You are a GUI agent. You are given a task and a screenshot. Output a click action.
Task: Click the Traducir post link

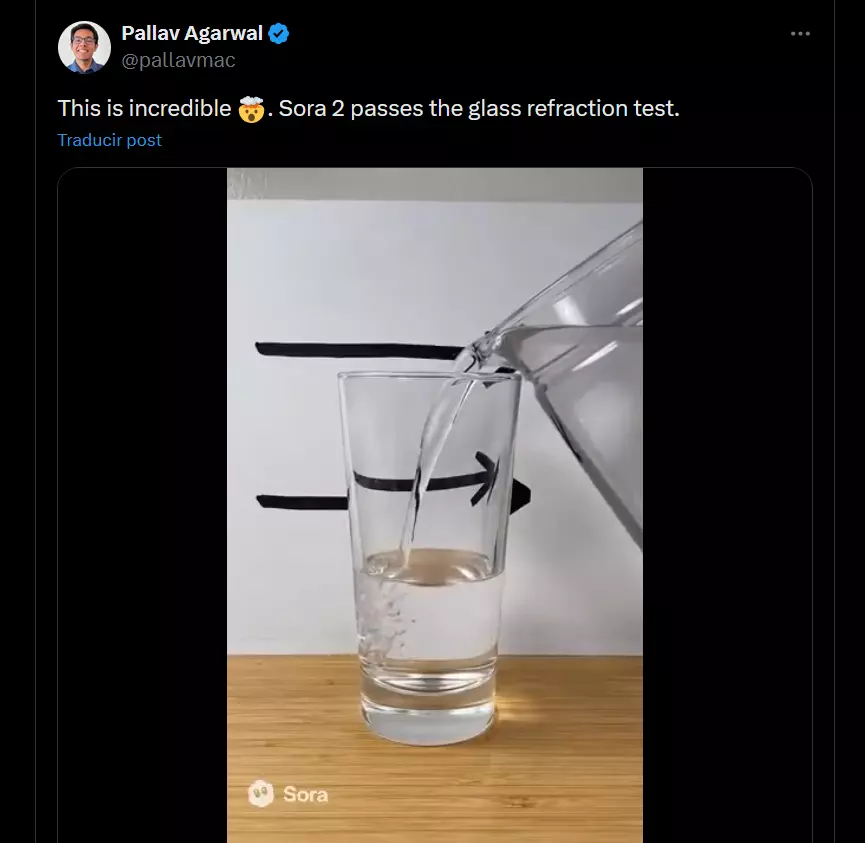[109, 140]
